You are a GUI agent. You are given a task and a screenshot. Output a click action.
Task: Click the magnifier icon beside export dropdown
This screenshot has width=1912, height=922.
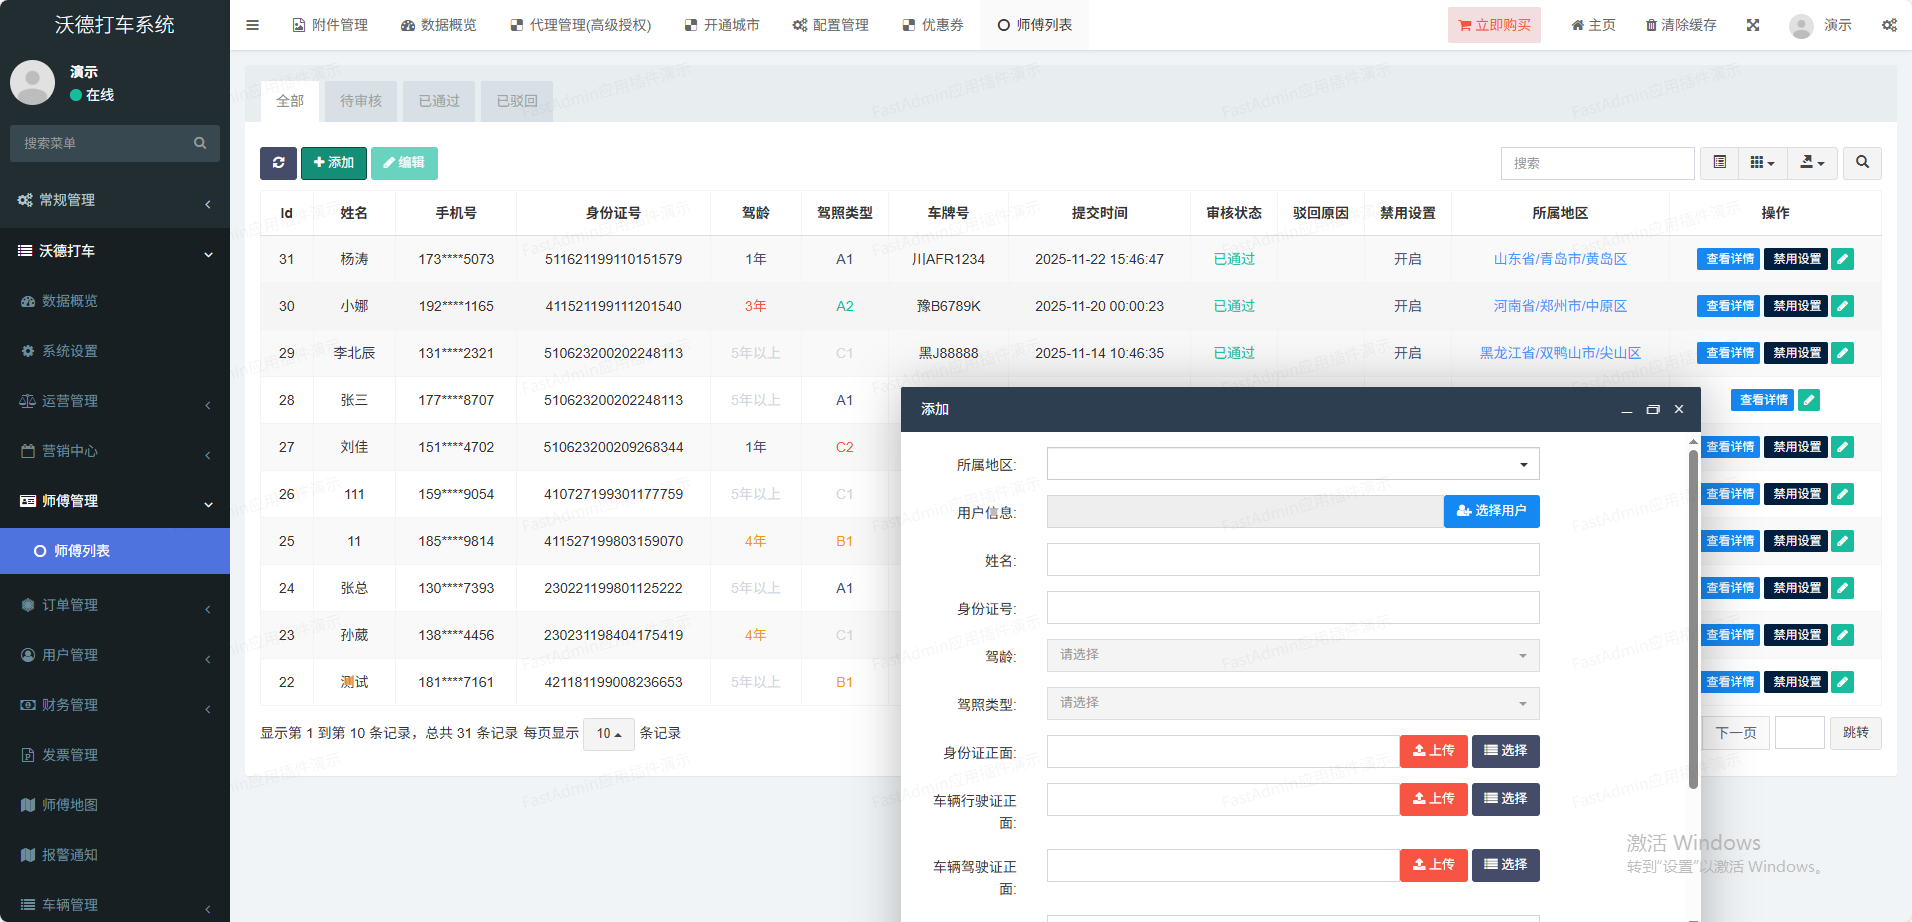pyautogui.click(x=1862, y=163)
